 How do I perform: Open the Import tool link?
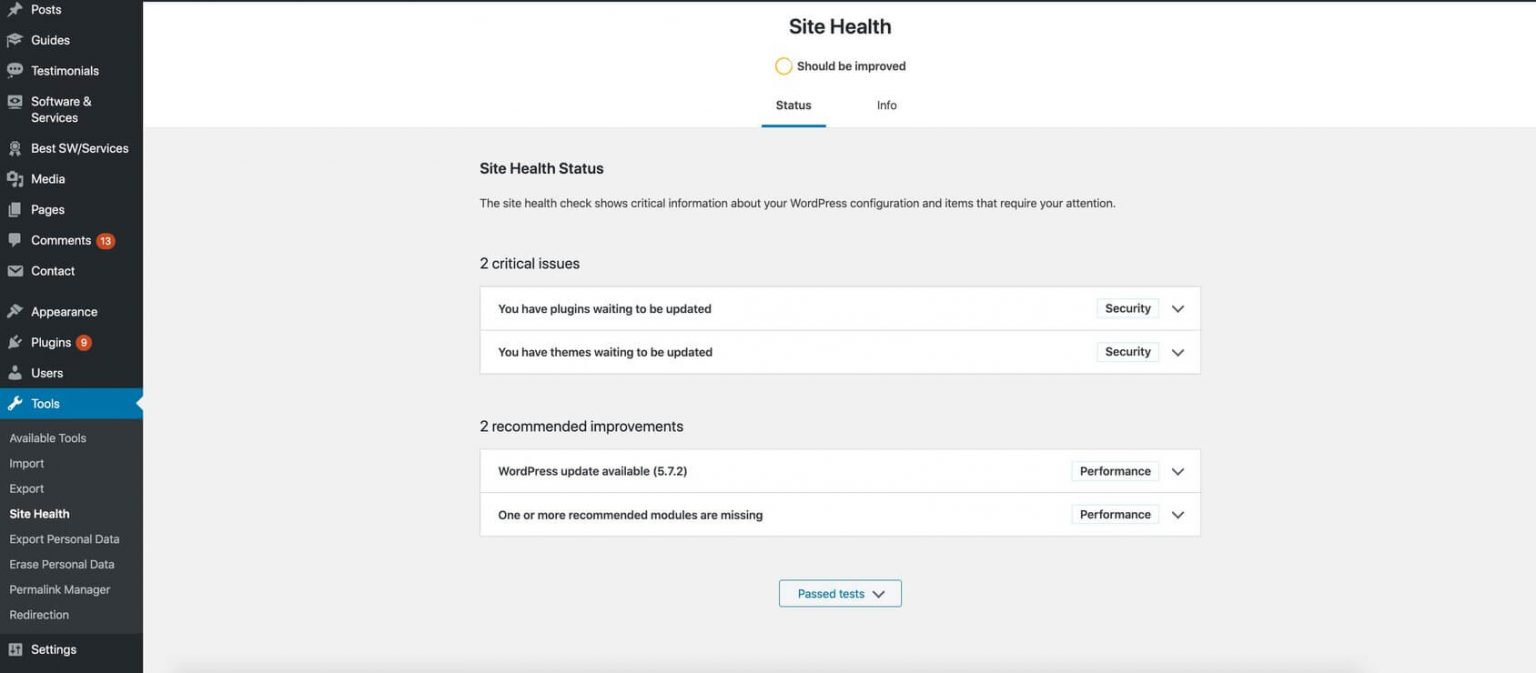[26, 463]
